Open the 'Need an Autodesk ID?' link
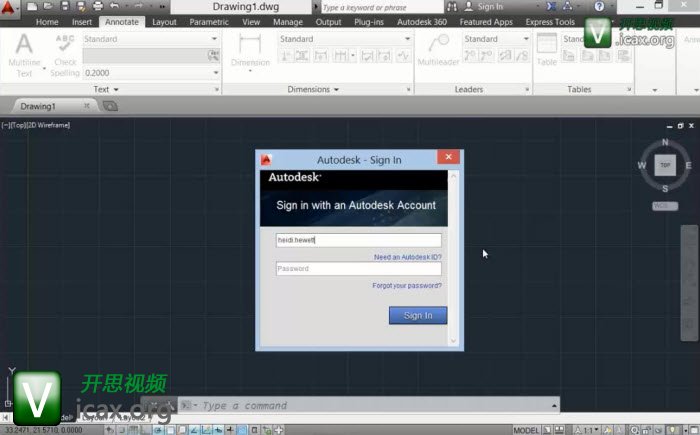The image size is (700, 435). coord(407,257)
